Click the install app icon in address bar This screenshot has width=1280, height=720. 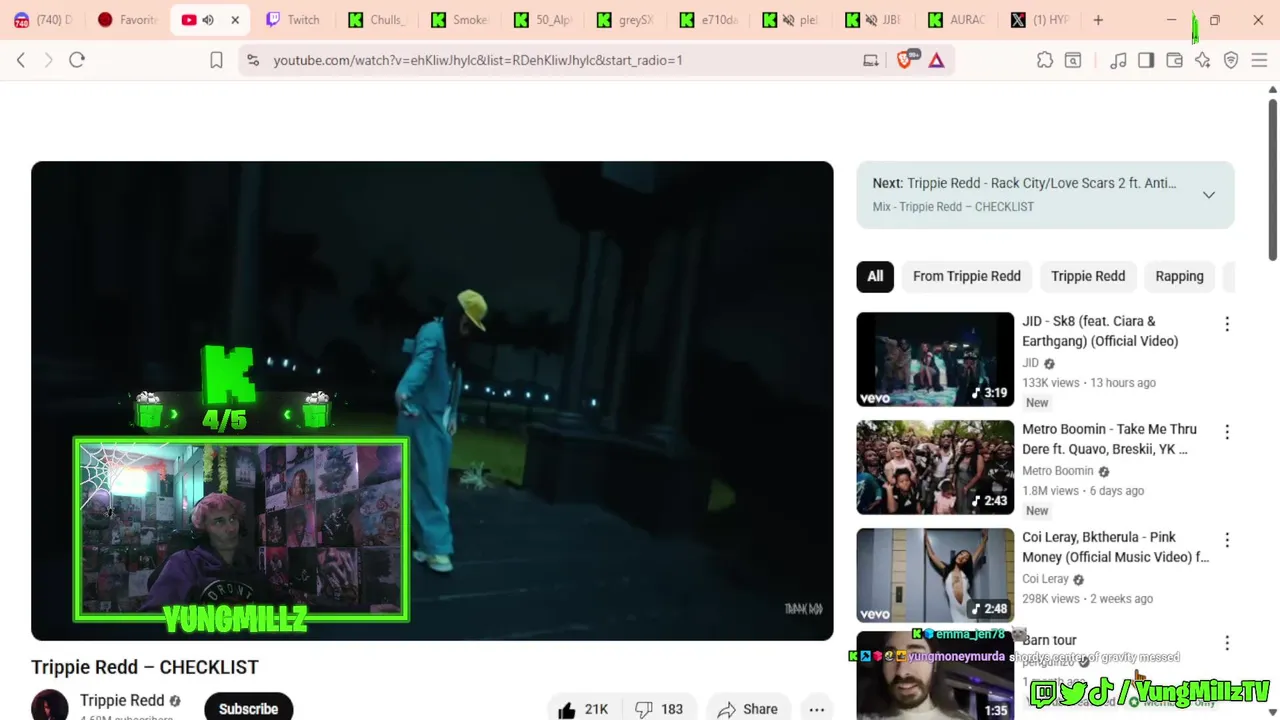pyautogui.click(x=871, y=60)
